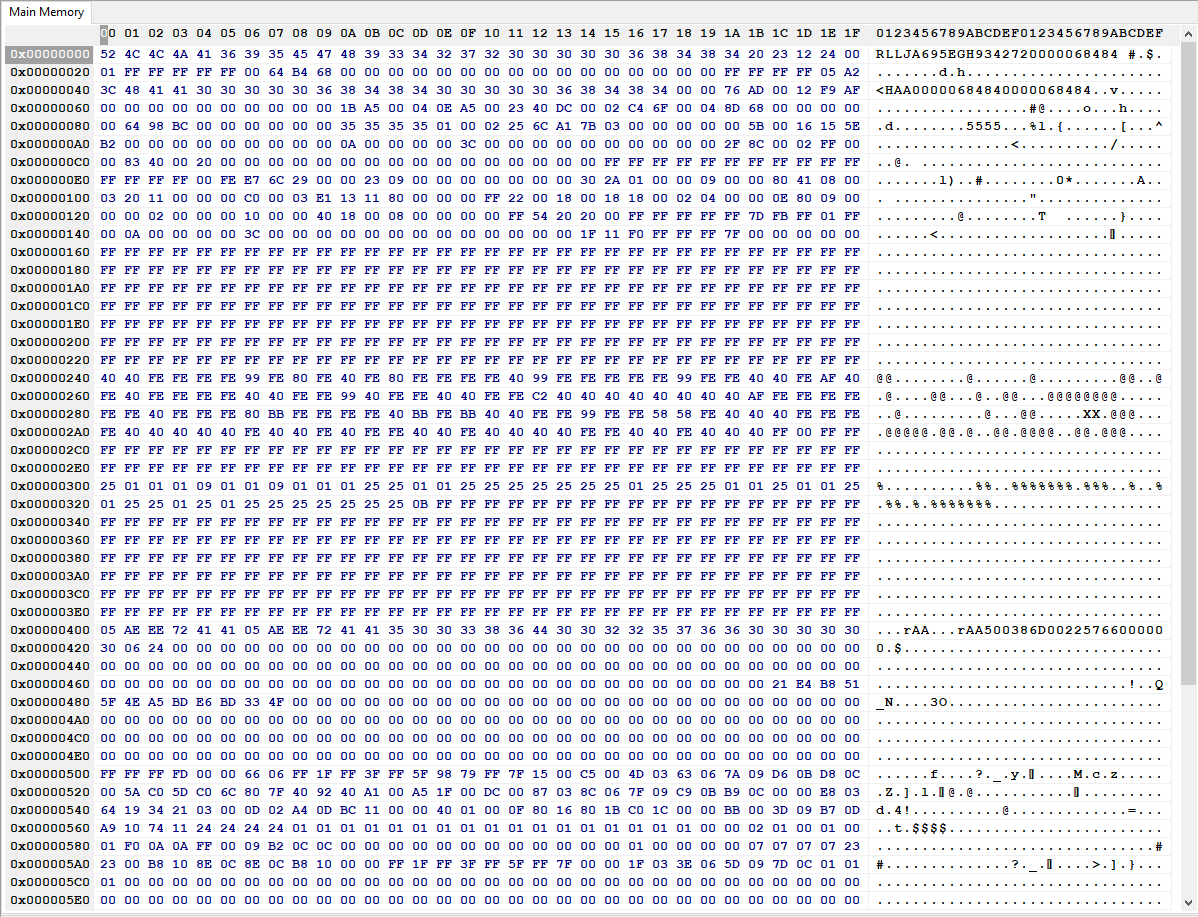This screenshot has height=917, width=1198.
Task: Select byte 4F in row 0x00000480
Action: pos(277,702)
